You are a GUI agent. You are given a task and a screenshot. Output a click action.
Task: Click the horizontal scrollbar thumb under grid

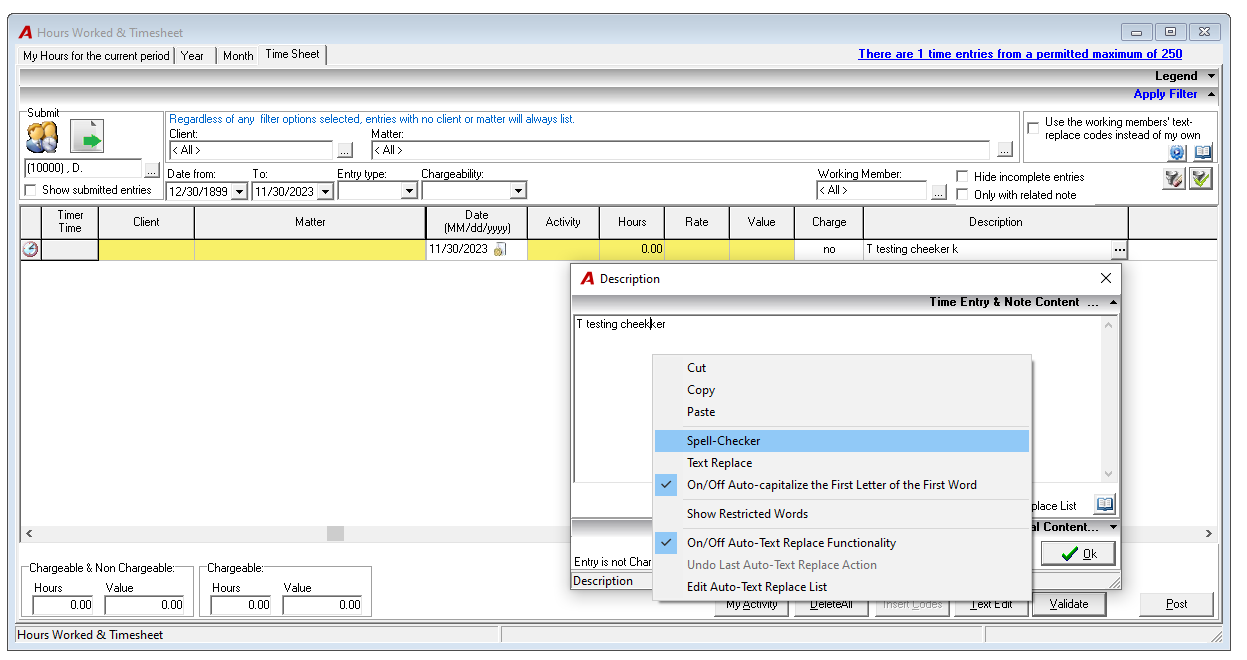coord(335,534)
